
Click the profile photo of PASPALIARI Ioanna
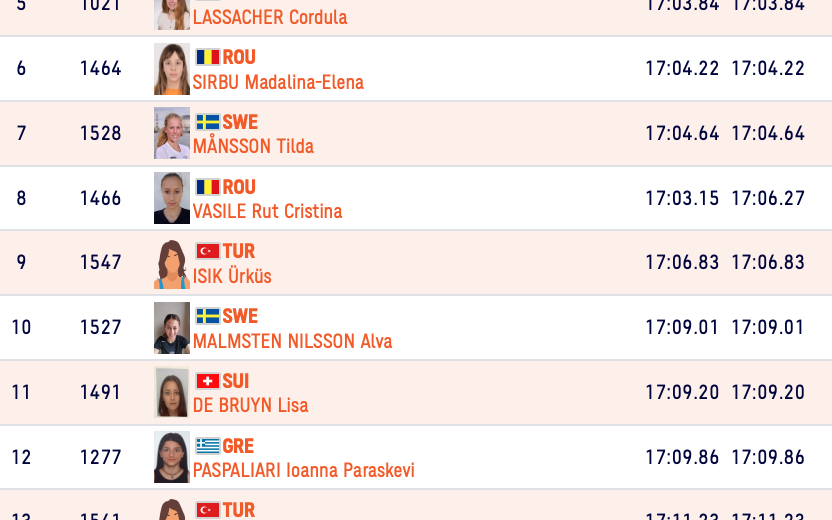coord(172,457)
